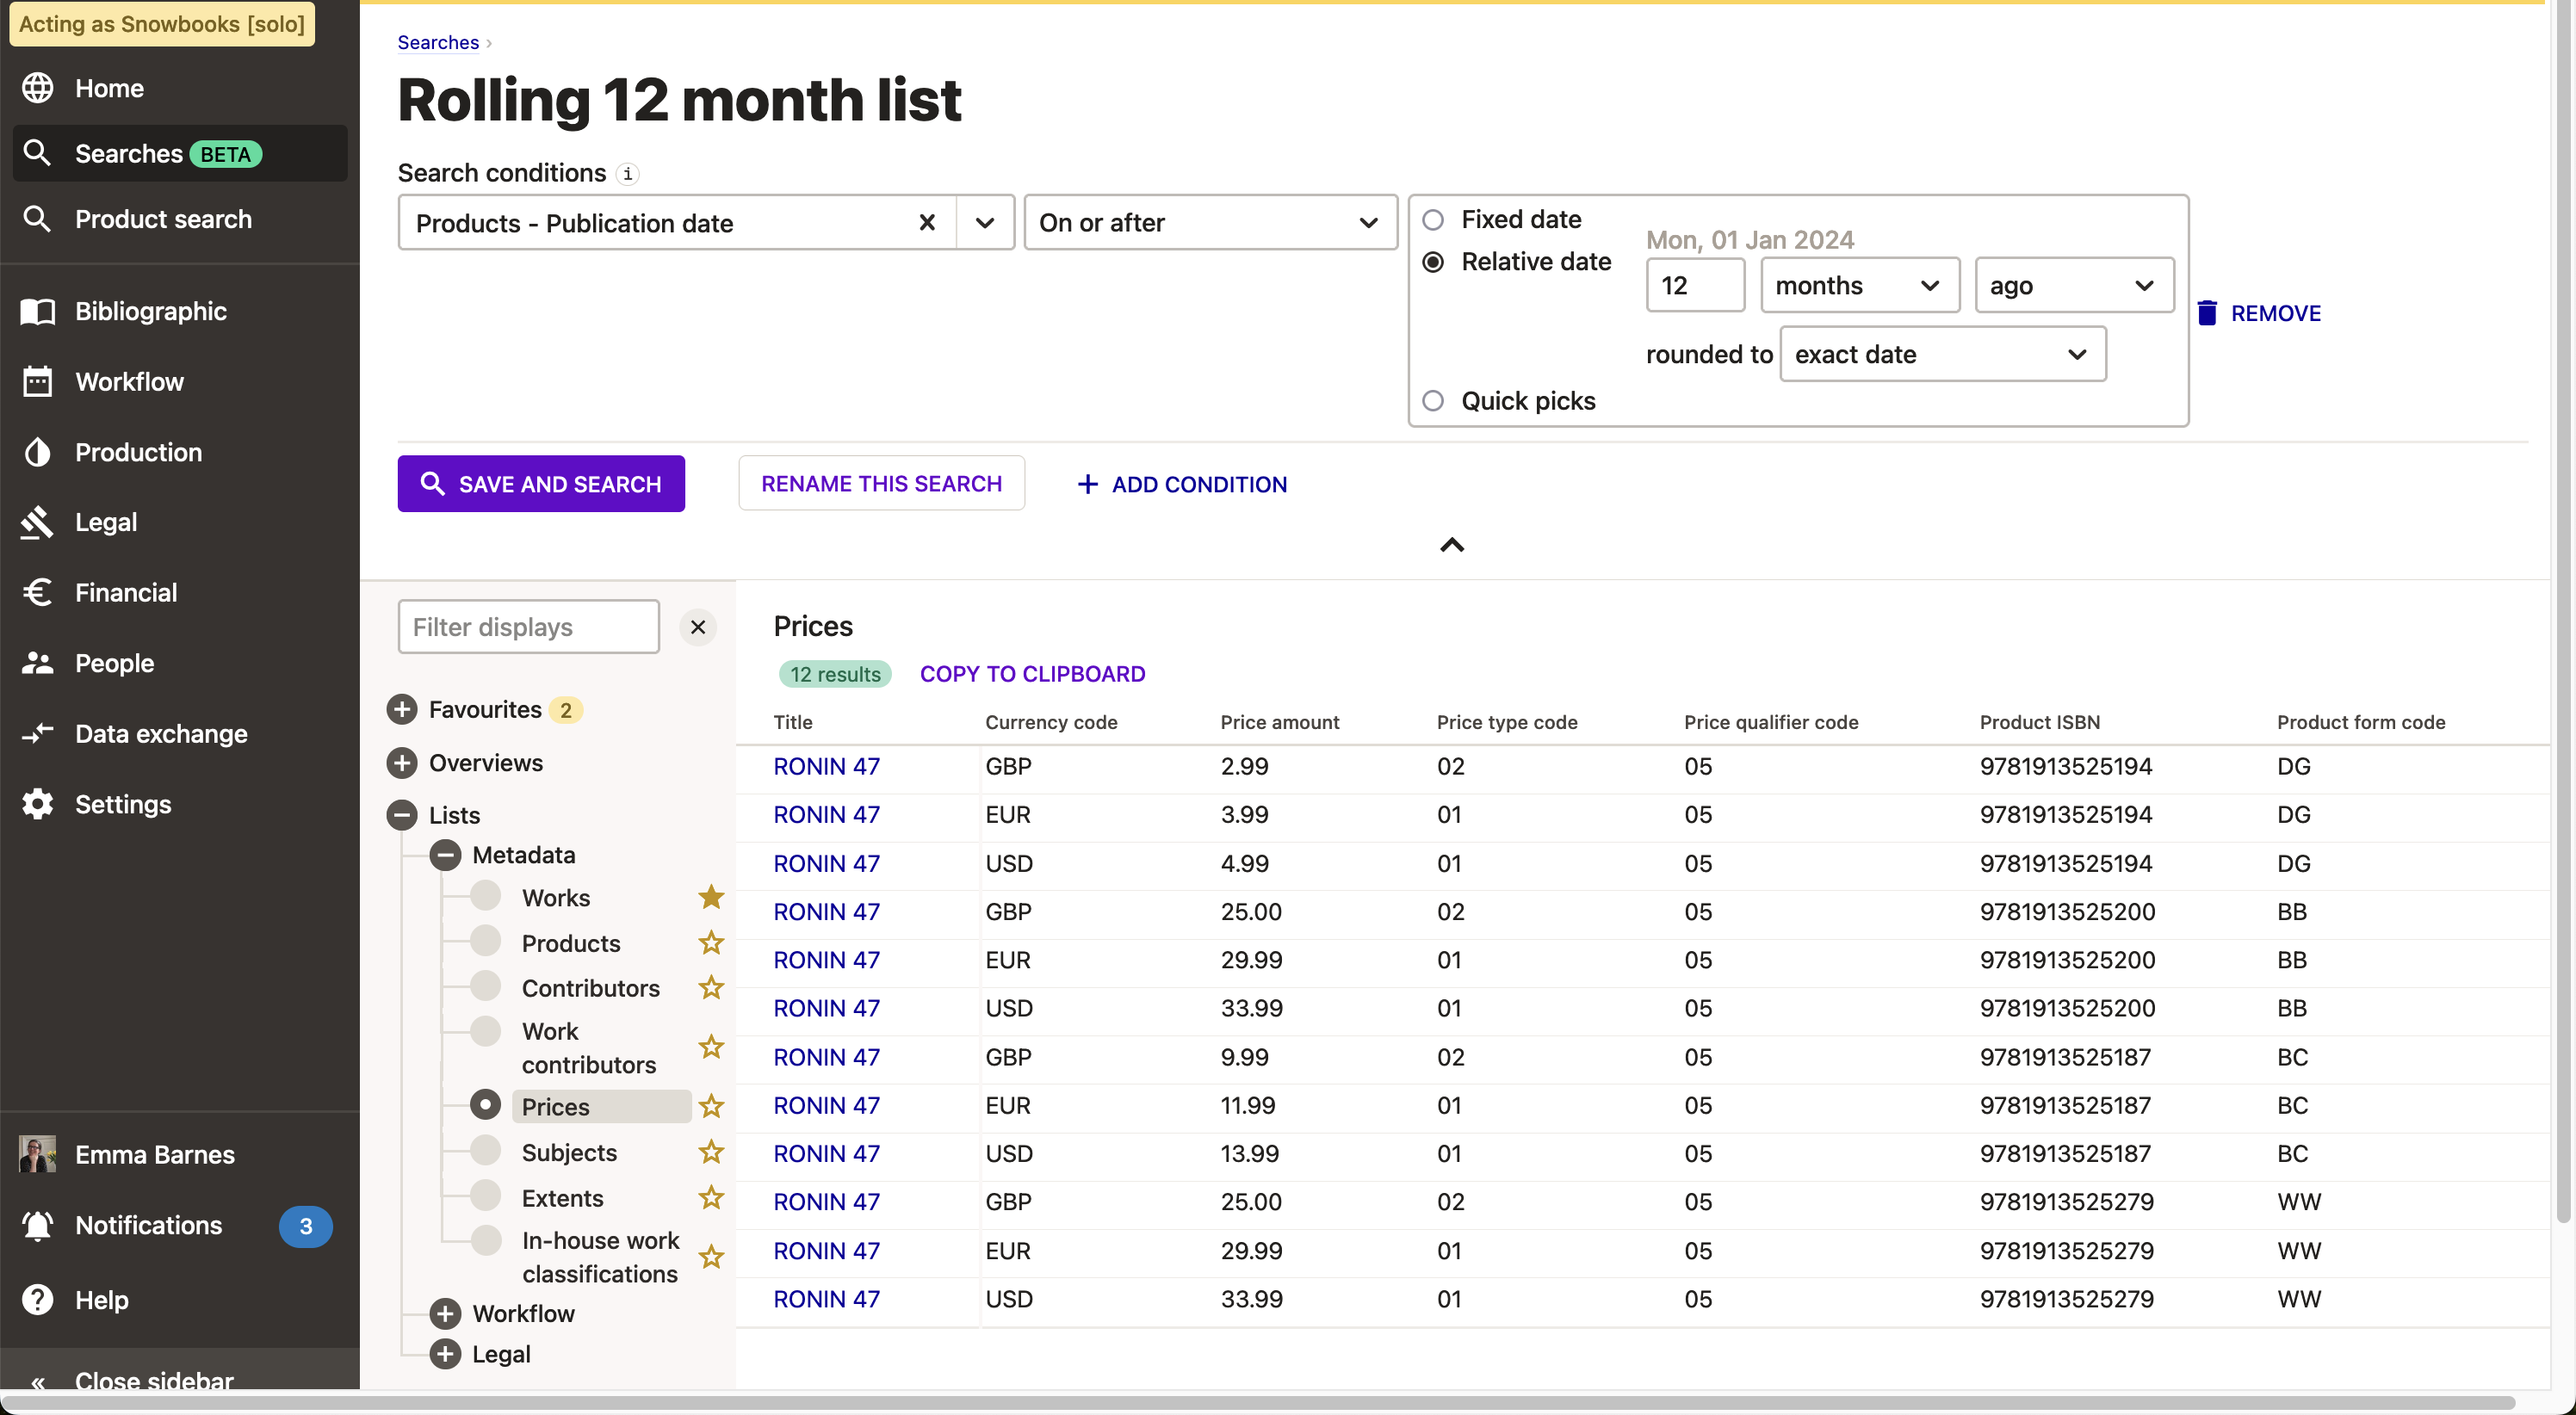Click COPY TO CLIPBOARD button
The width and height of the screenshot is (2576, 1415).
click(1031, 675)
